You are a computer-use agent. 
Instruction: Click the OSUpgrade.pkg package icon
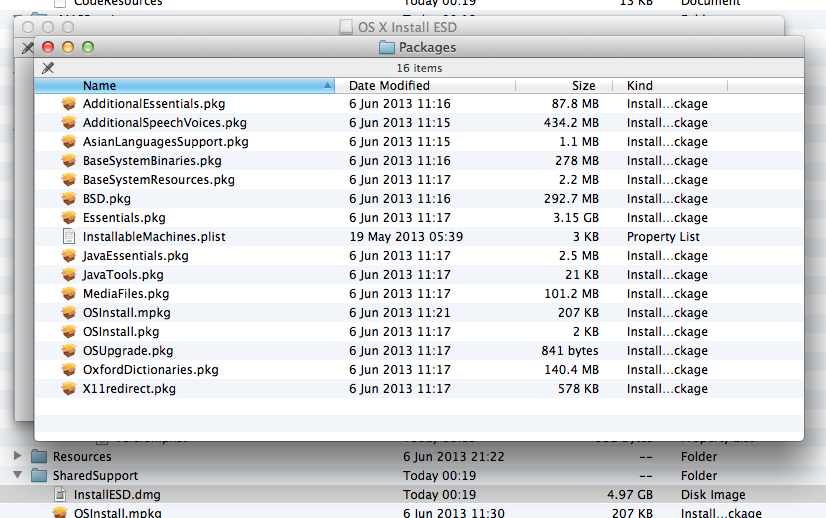(68, 350)
